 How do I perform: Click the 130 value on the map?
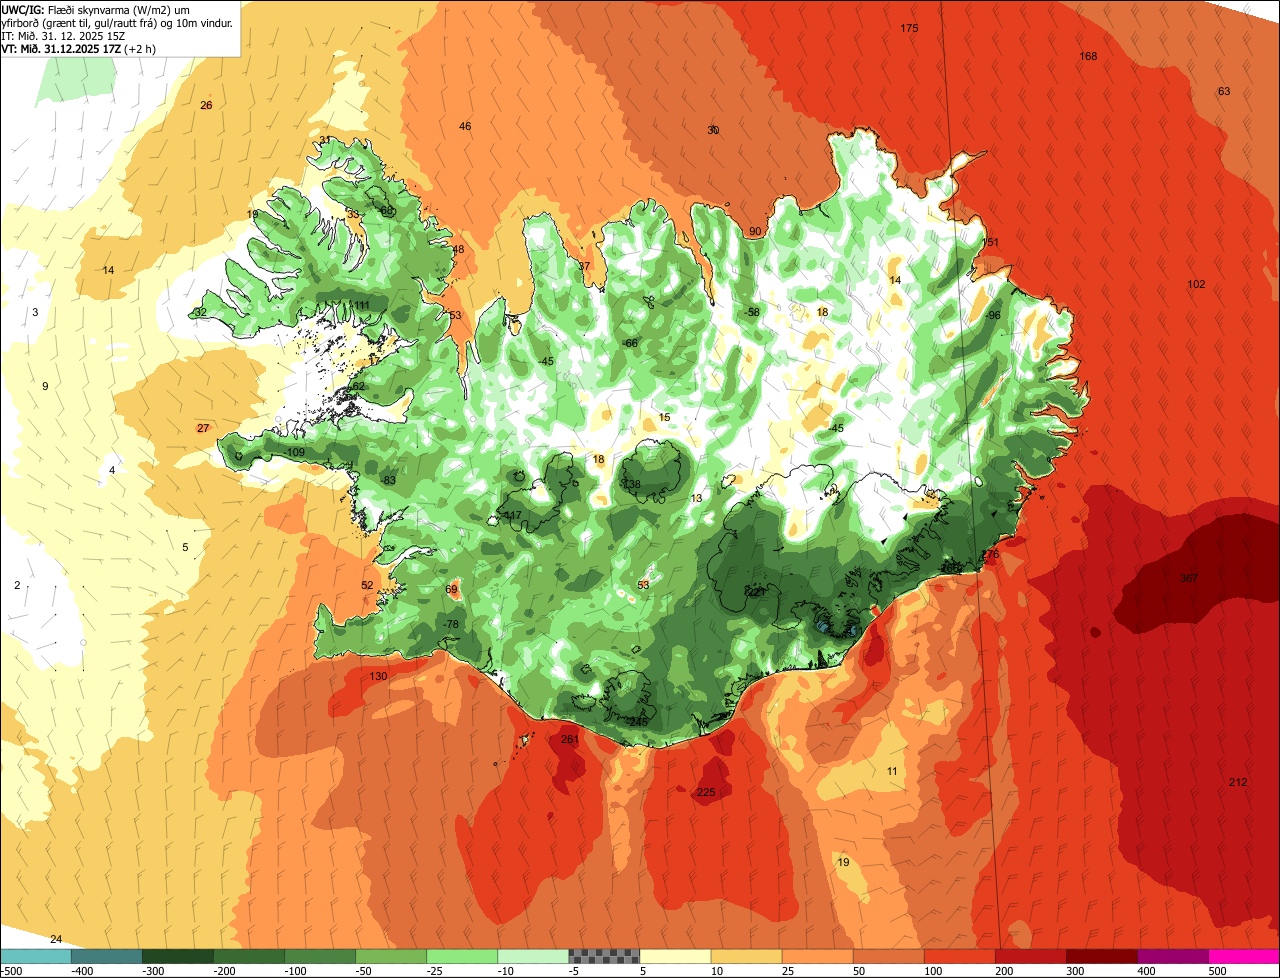378,676
